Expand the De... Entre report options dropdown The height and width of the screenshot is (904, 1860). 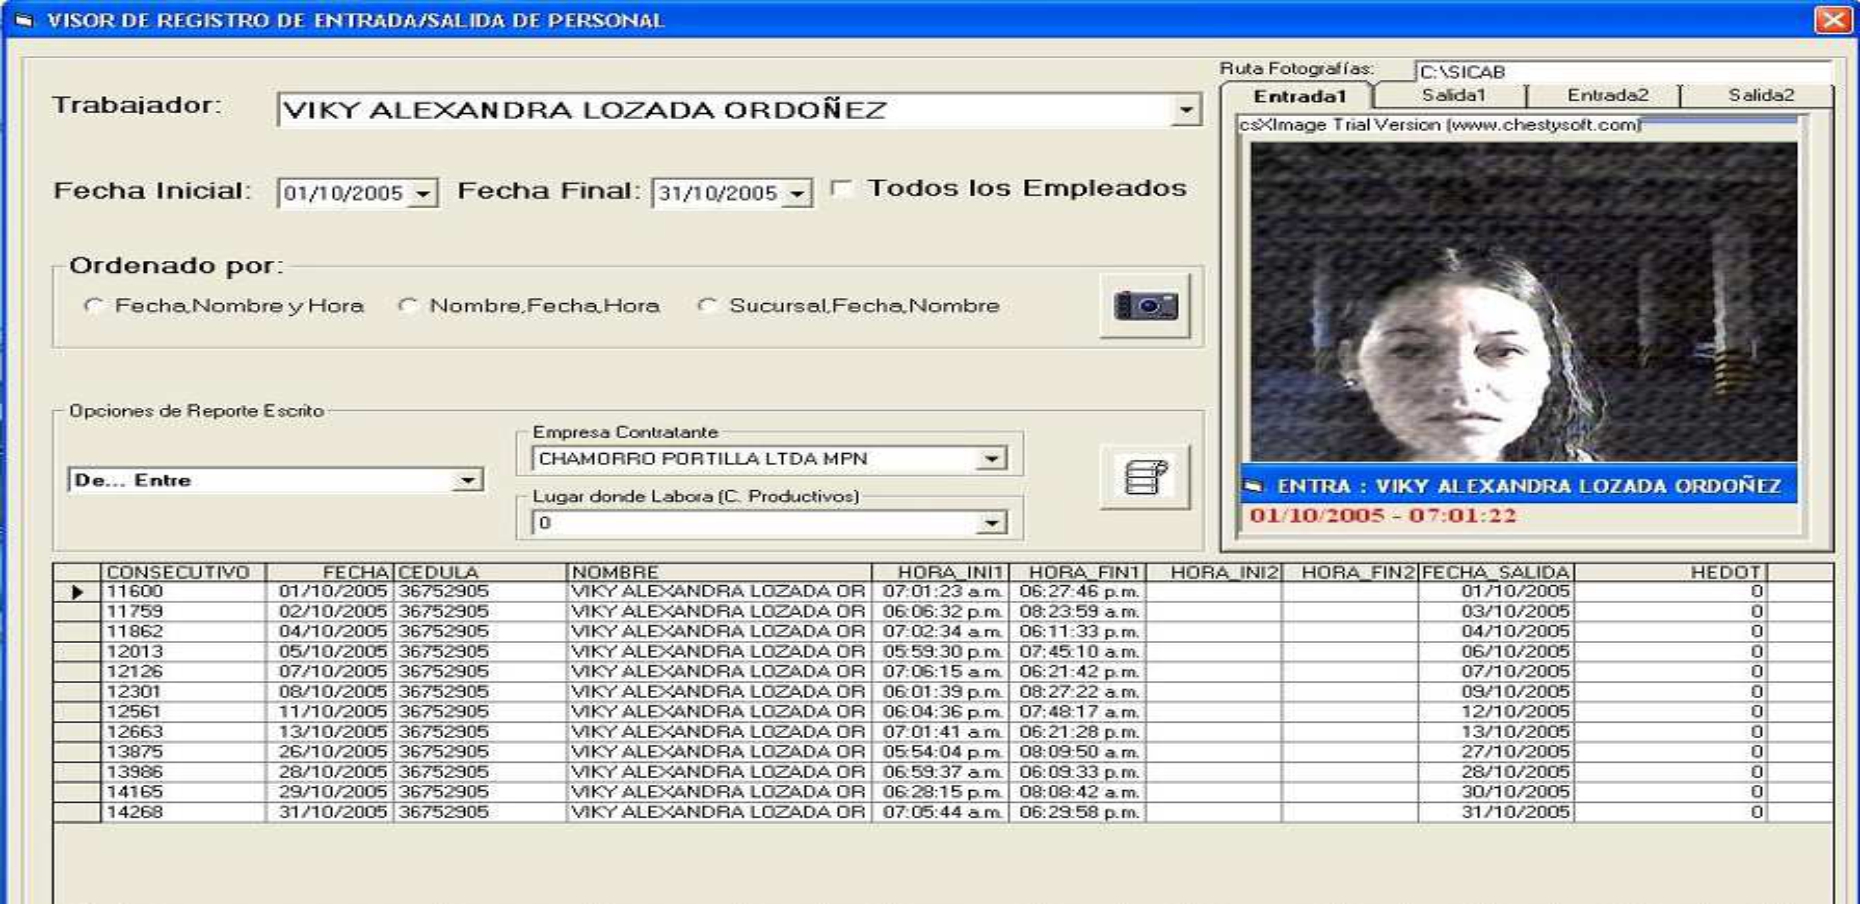tap(467, 481)
